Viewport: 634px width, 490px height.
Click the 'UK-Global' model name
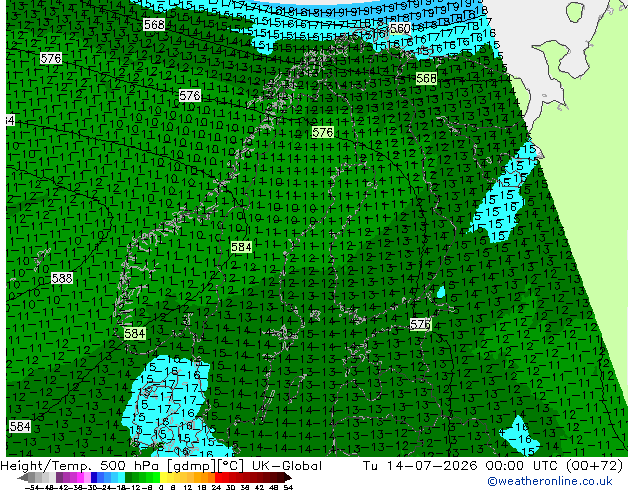click(287, 466)
